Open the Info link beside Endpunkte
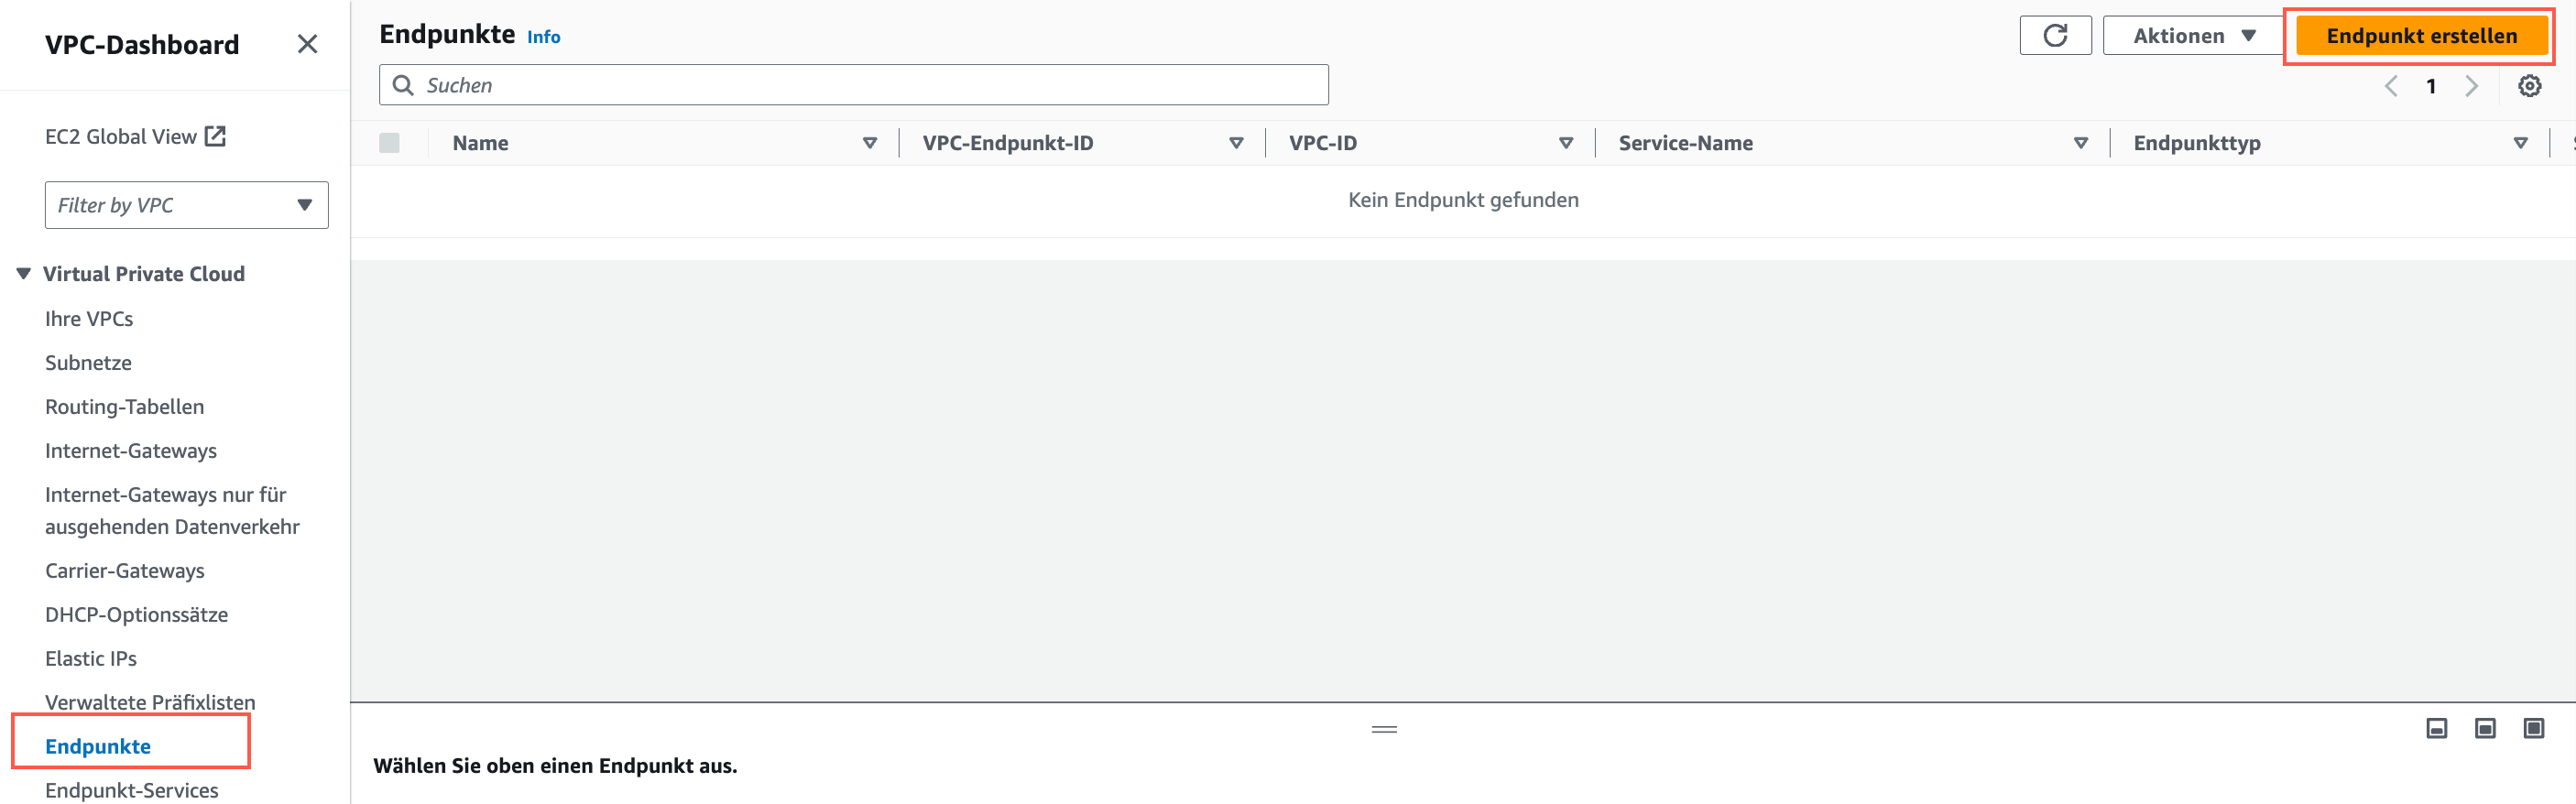The image size is (2576, 804). pyautogui.click(x=543, y=37)
